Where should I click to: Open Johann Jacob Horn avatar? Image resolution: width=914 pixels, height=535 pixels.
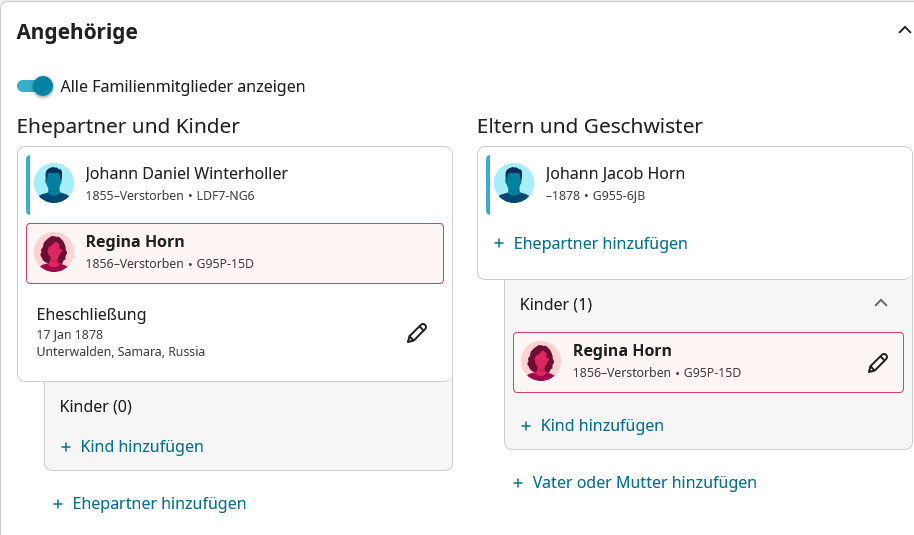click(514, 183)
